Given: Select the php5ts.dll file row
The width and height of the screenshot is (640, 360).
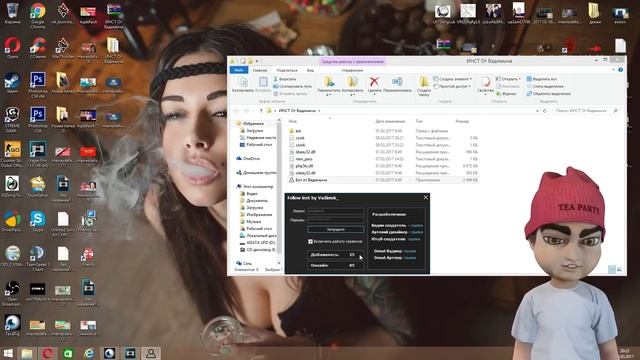Looking at the screenshot, I should [383, 166].
